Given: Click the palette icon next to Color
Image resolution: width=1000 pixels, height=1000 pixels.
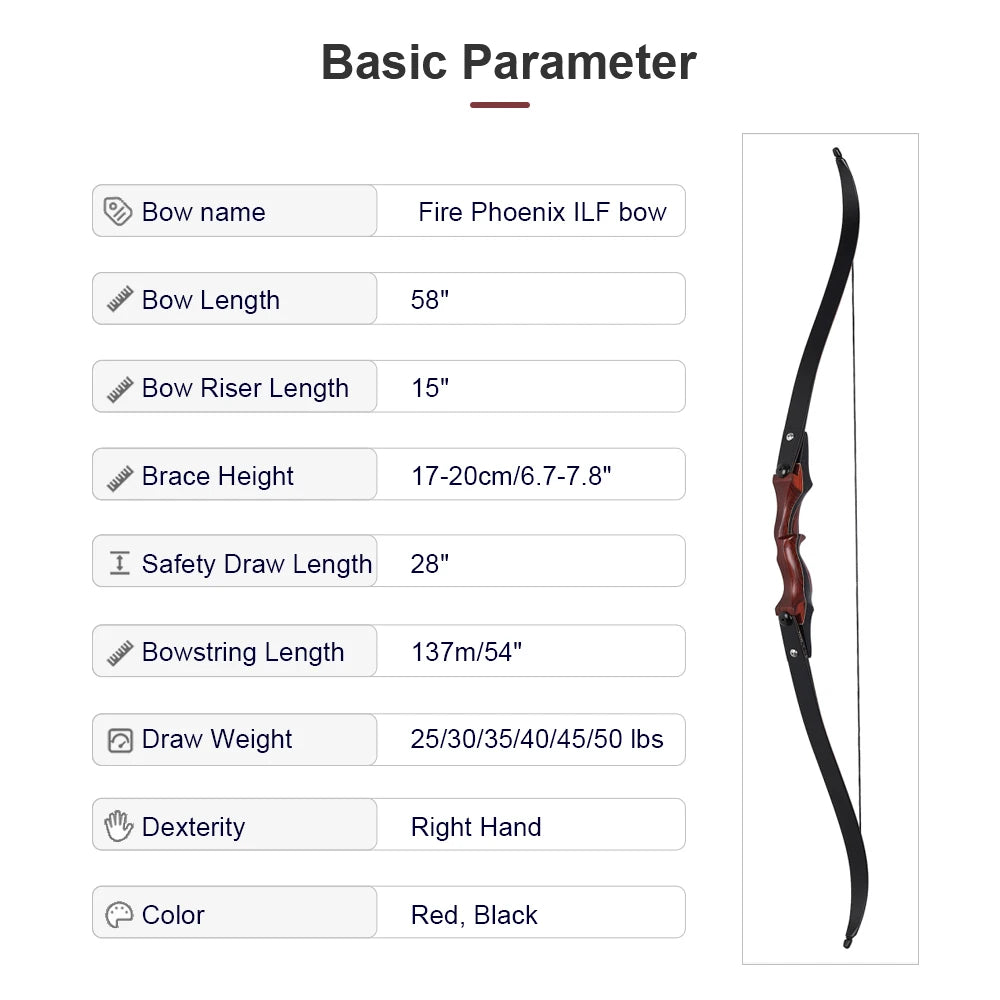Looking at the screenshot, I should pos(119,915).
